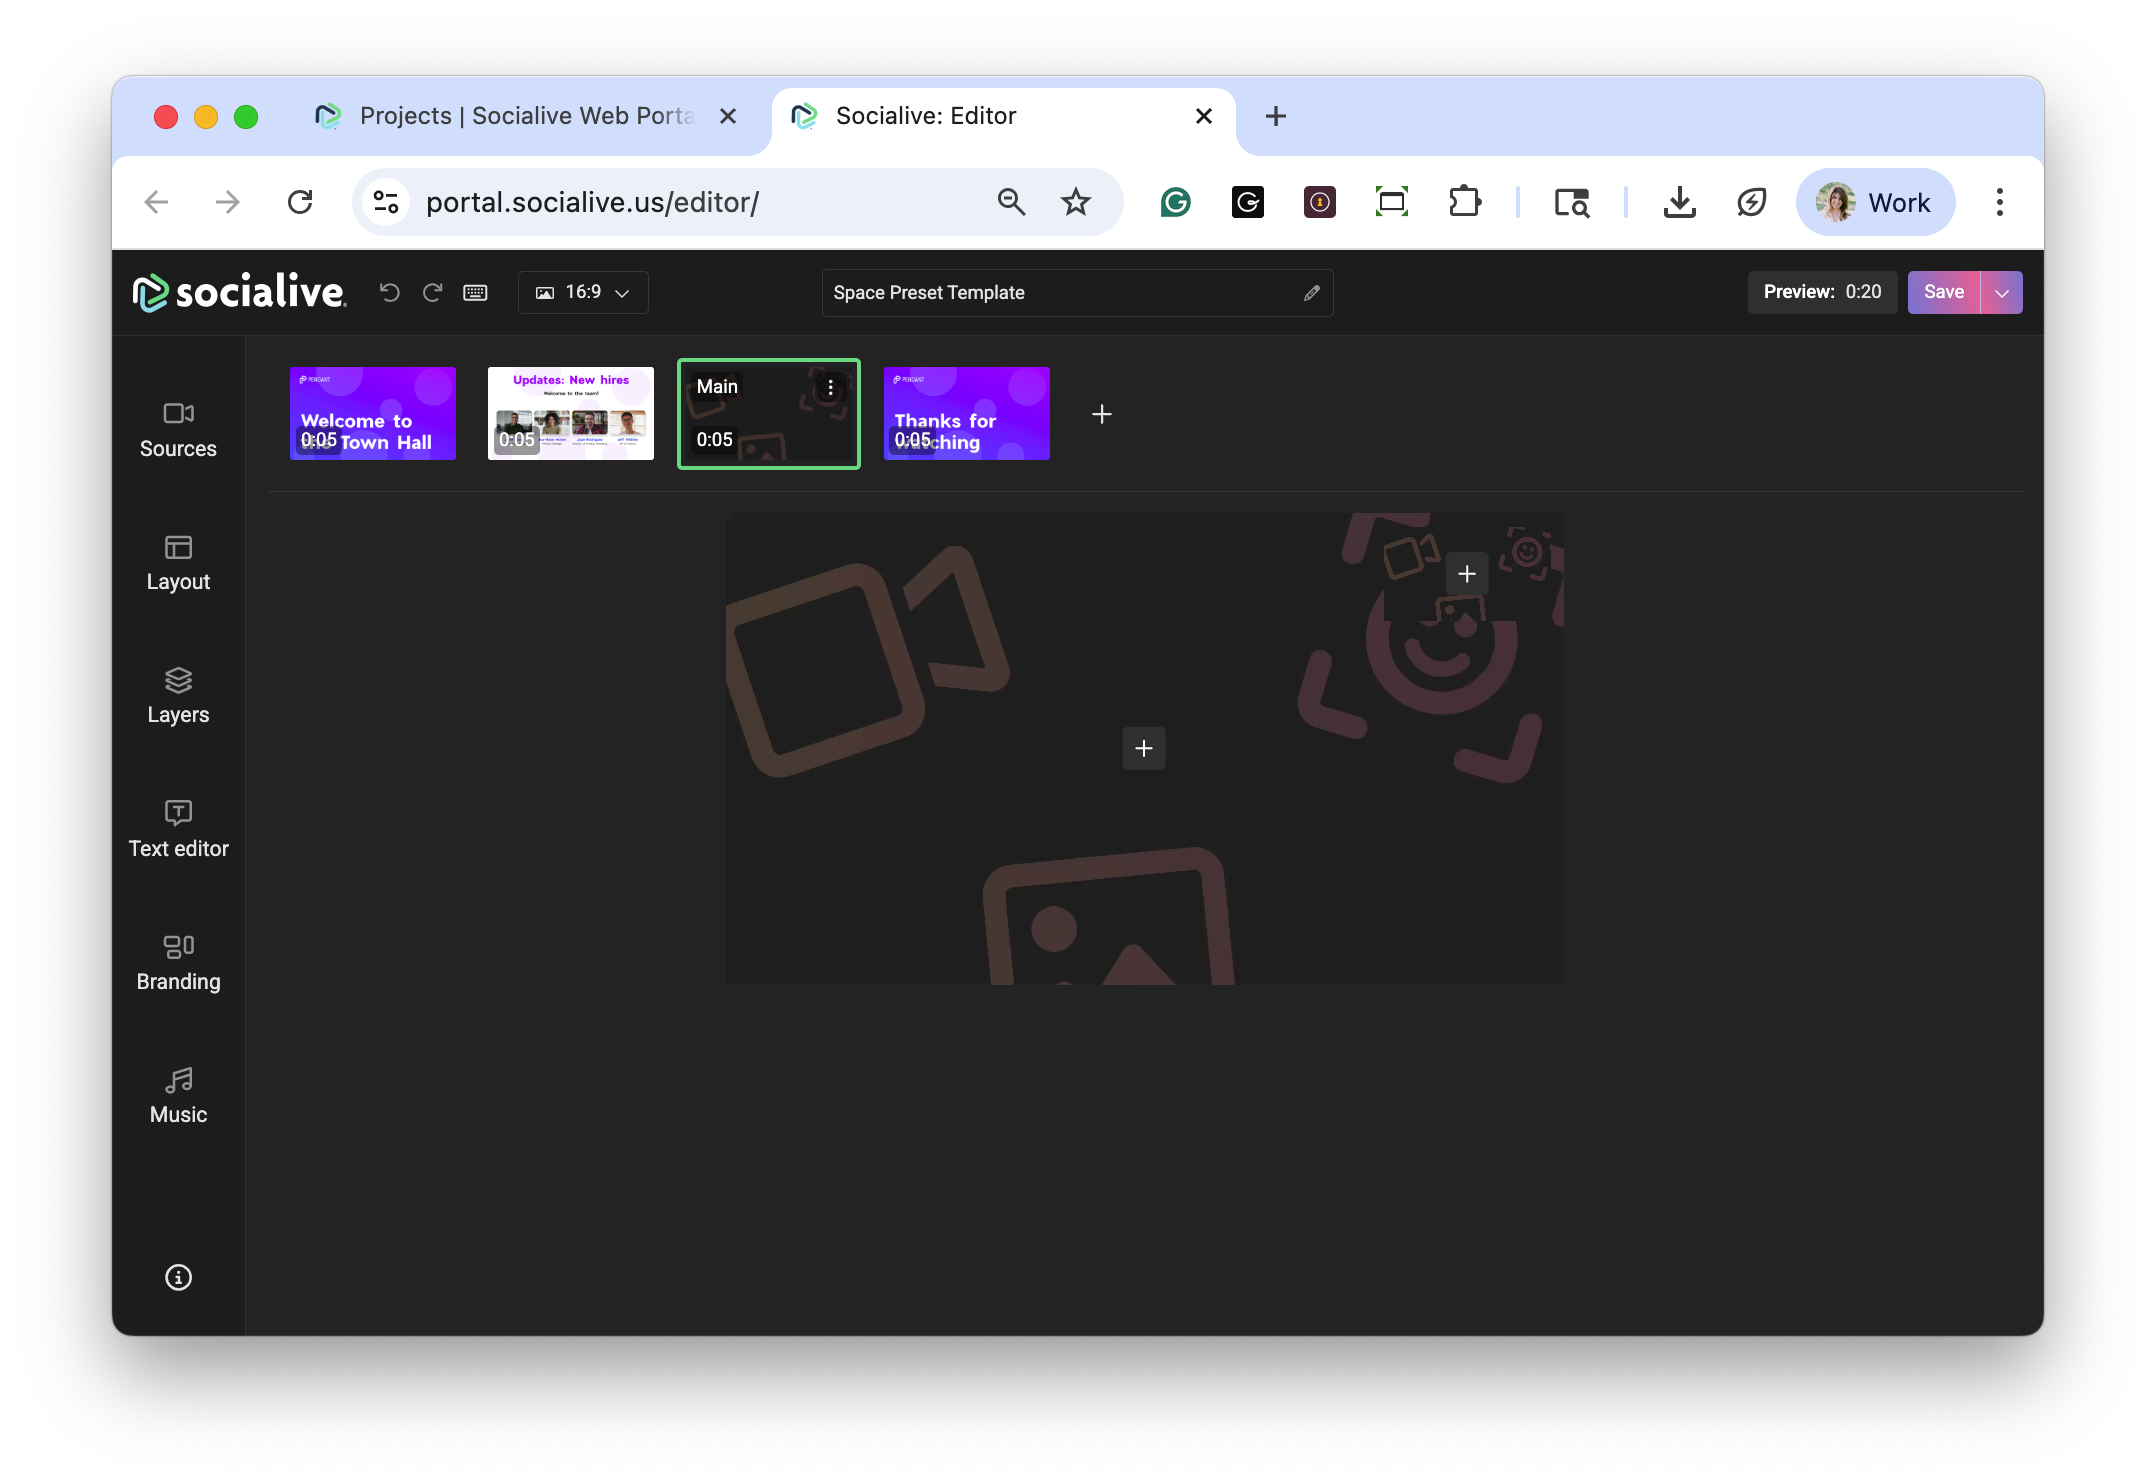Click the Save button

pyautogui.click(x=1943, y=292)
